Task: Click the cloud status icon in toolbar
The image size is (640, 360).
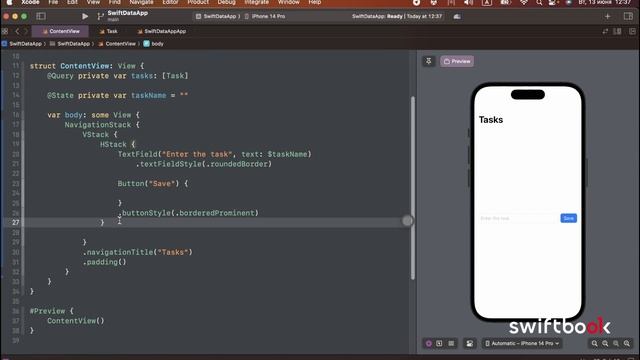Action: (457, 16)
